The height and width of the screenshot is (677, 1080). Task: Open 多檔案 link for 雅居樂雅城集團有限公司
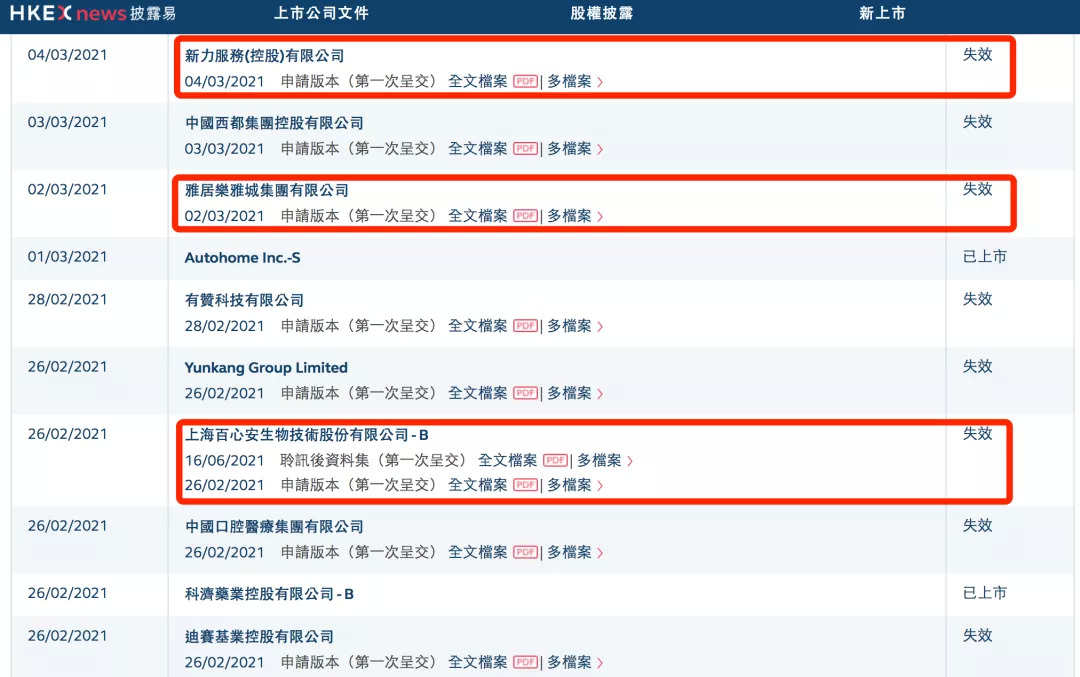coord(569,216)
